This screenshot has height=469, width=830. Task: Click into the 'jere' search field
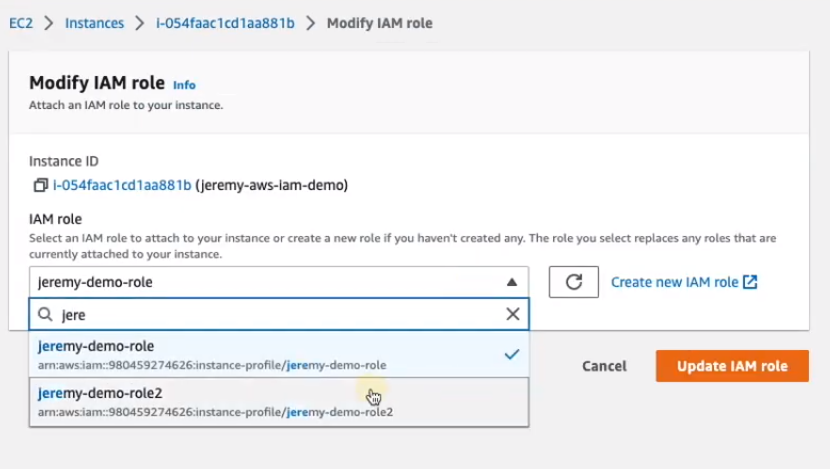279,314
